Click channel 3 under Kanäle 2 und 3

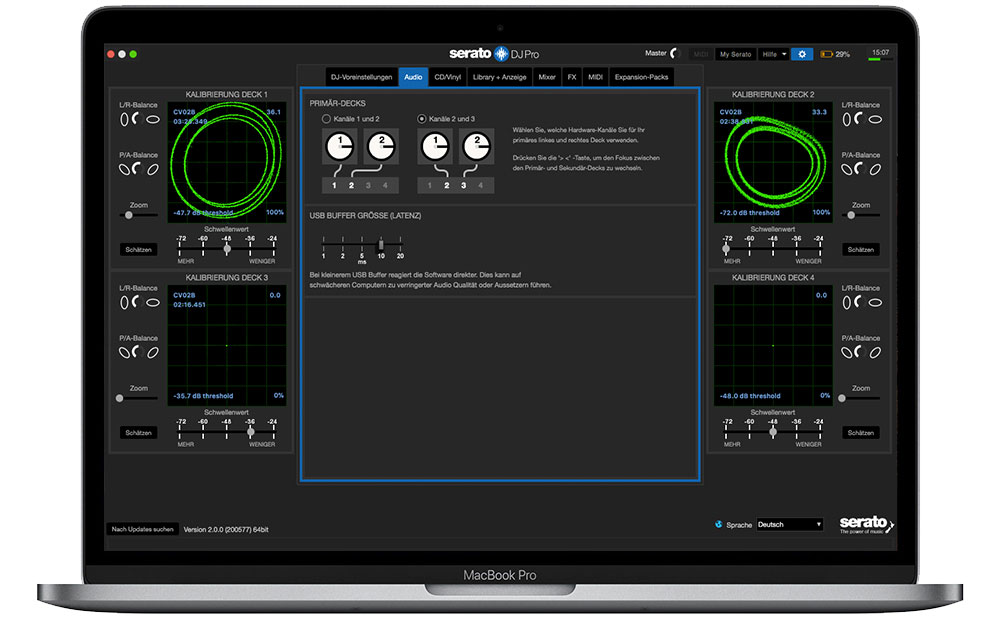point(464,186)
